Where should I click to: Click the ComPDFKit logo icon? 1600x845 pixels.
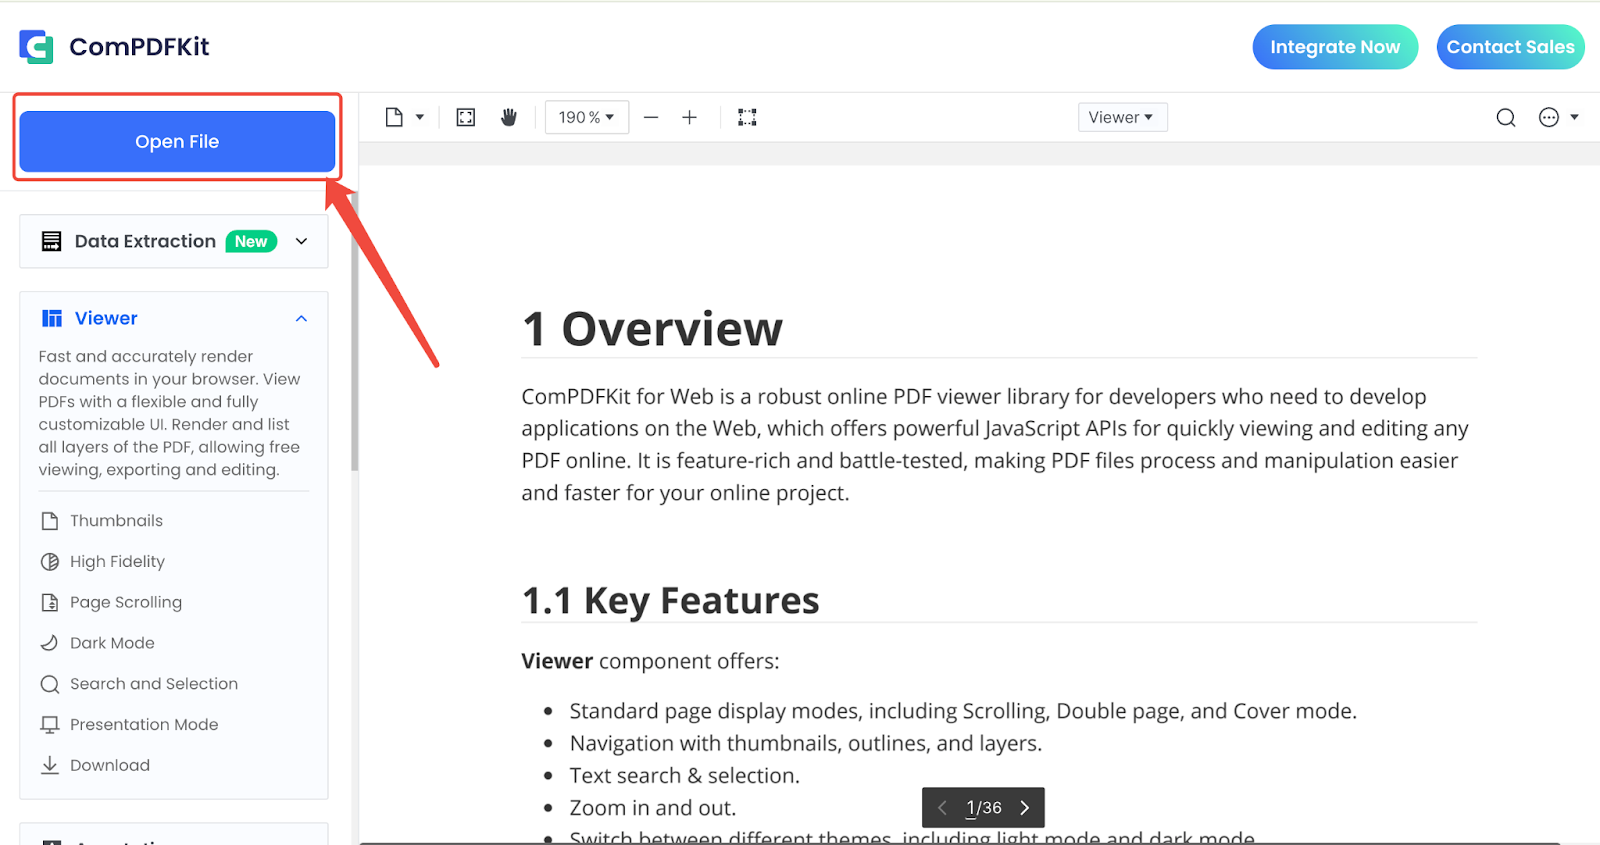[x=36, y=46]
